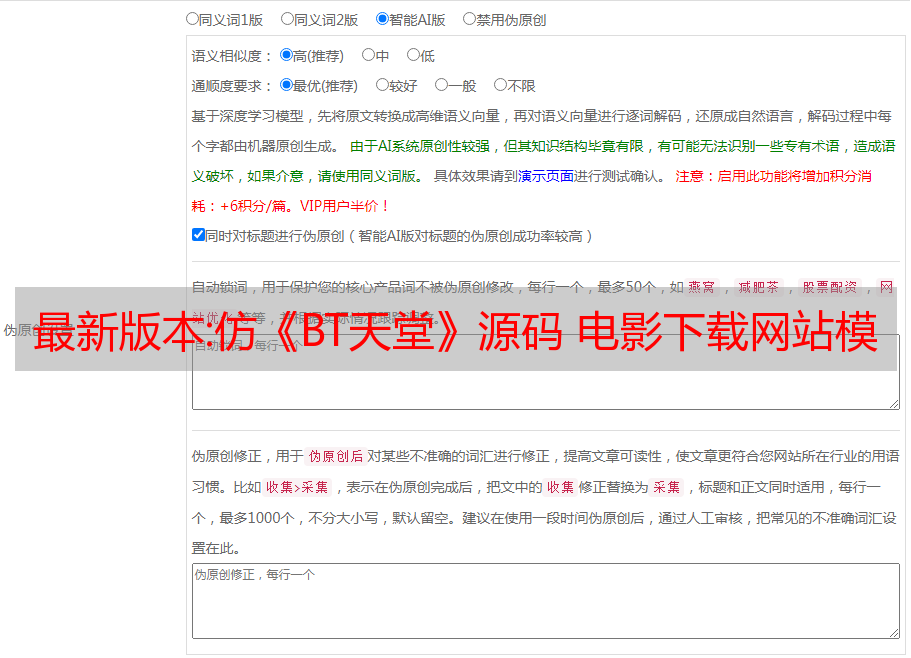Viewport: 911px width, 658px height.
Task: Select 禁用伪原创 radio option
Action: [469, 19]
